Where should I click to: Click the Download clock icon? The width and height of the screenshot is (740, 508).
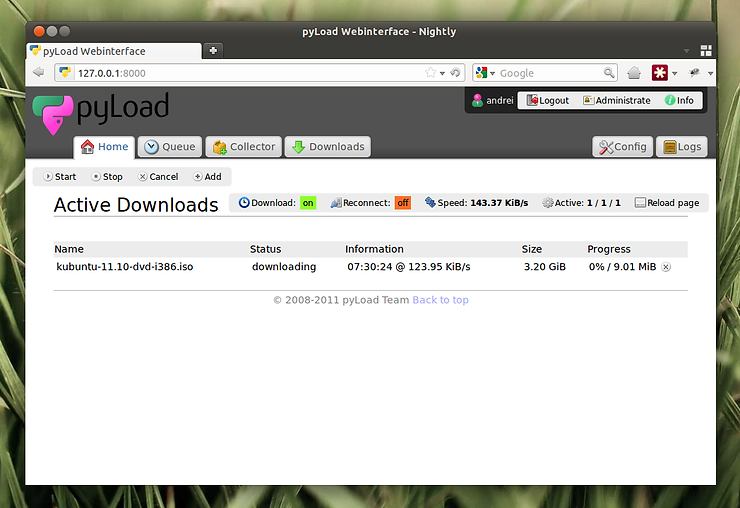(244, 203)
